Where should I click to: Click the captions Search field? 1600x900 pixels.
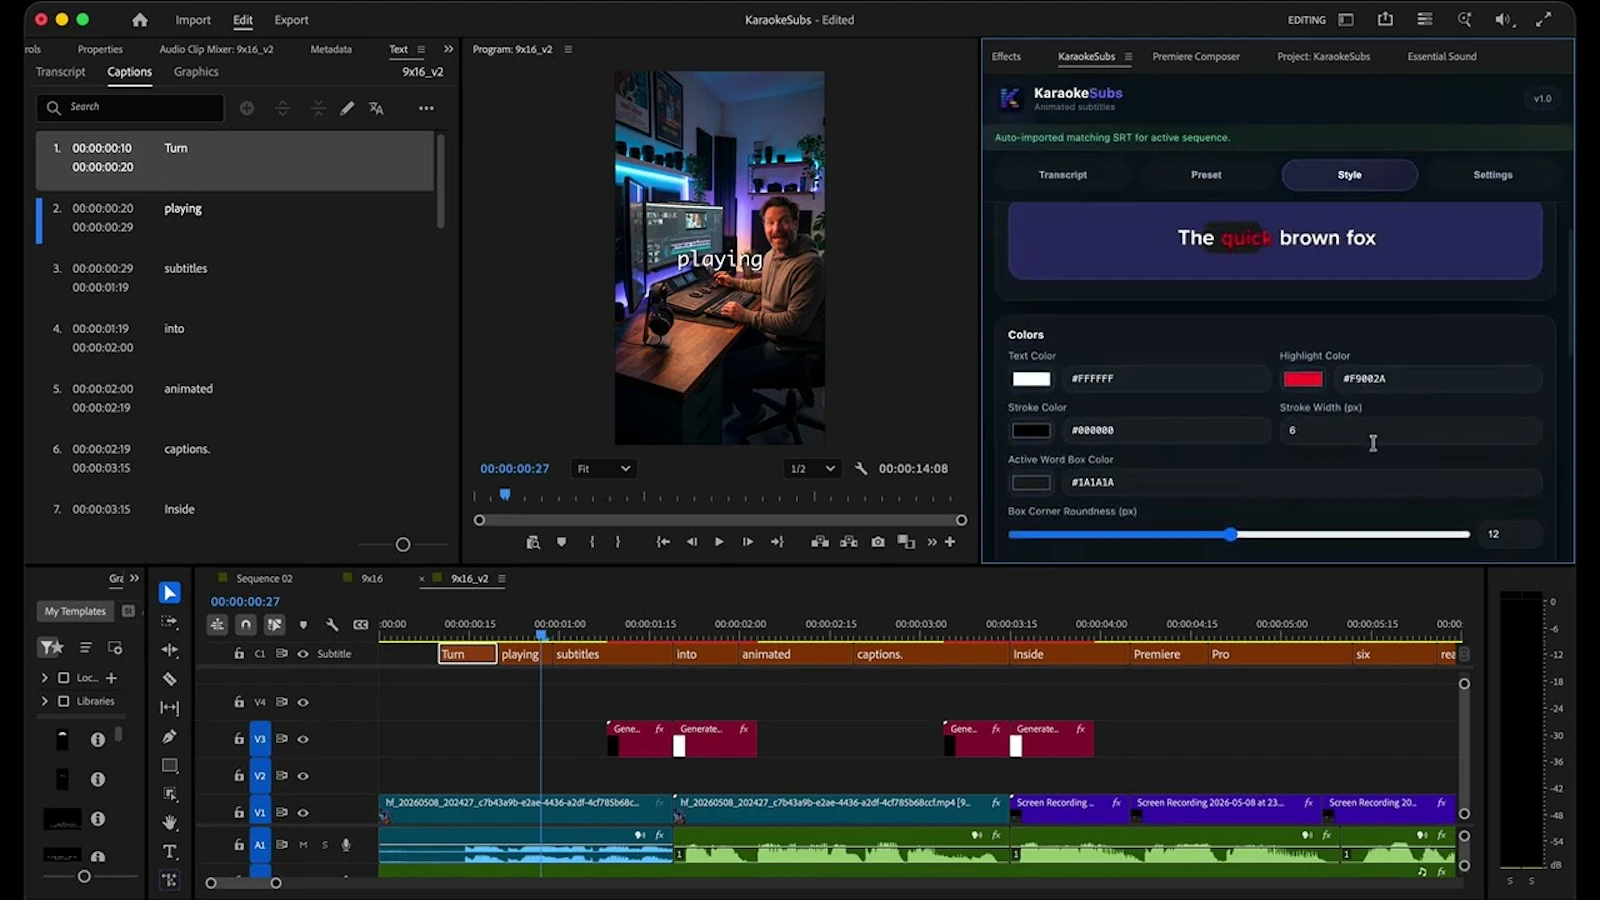pos(130,108)
